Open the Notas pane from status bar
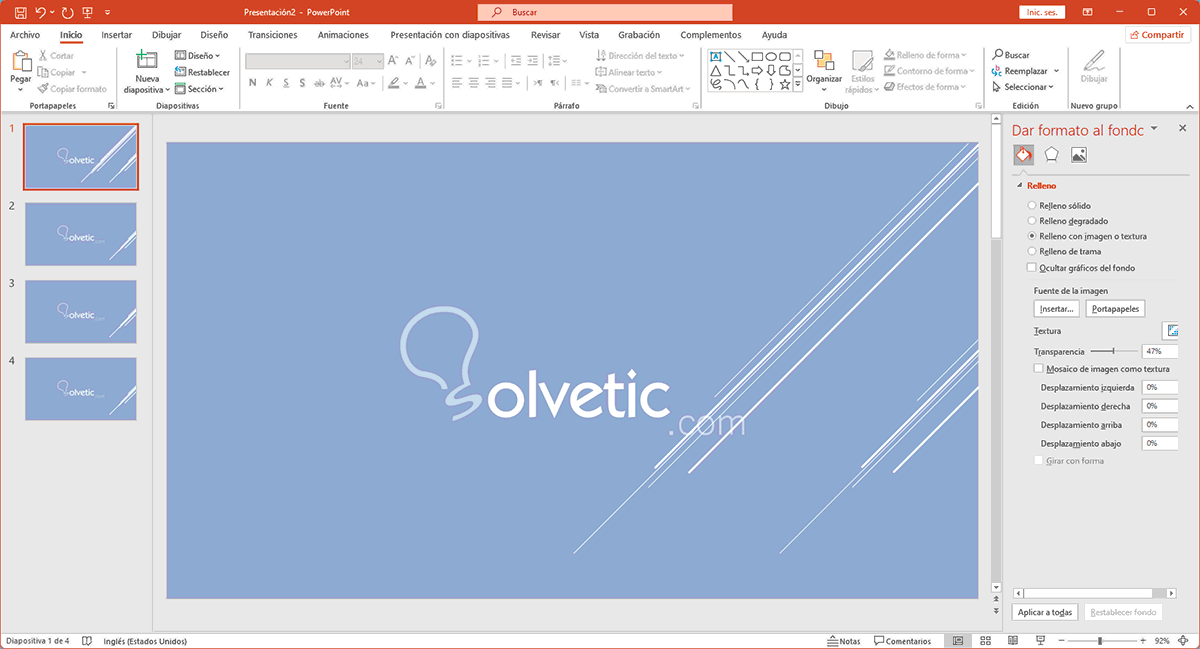Viewport: 1200px width, 649px height. 845,641
